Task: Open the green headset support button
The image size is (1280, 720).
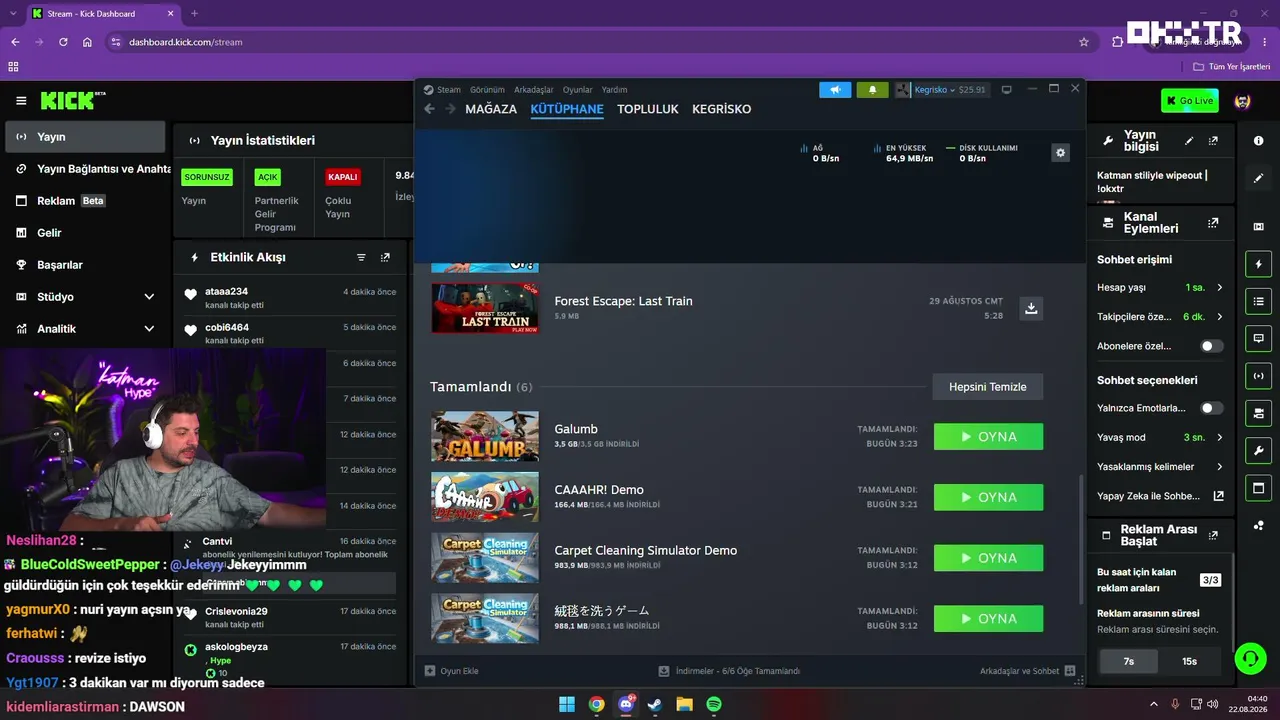Action: (x=1250, y=657)
